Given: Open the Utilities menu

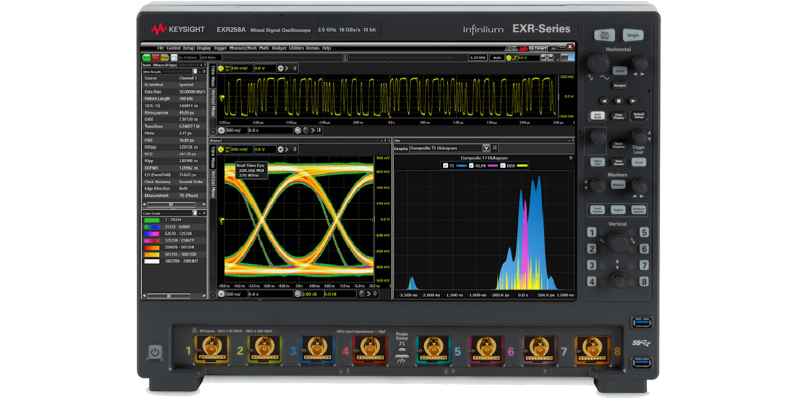Looking at the screenshot, I should (296, 47).
